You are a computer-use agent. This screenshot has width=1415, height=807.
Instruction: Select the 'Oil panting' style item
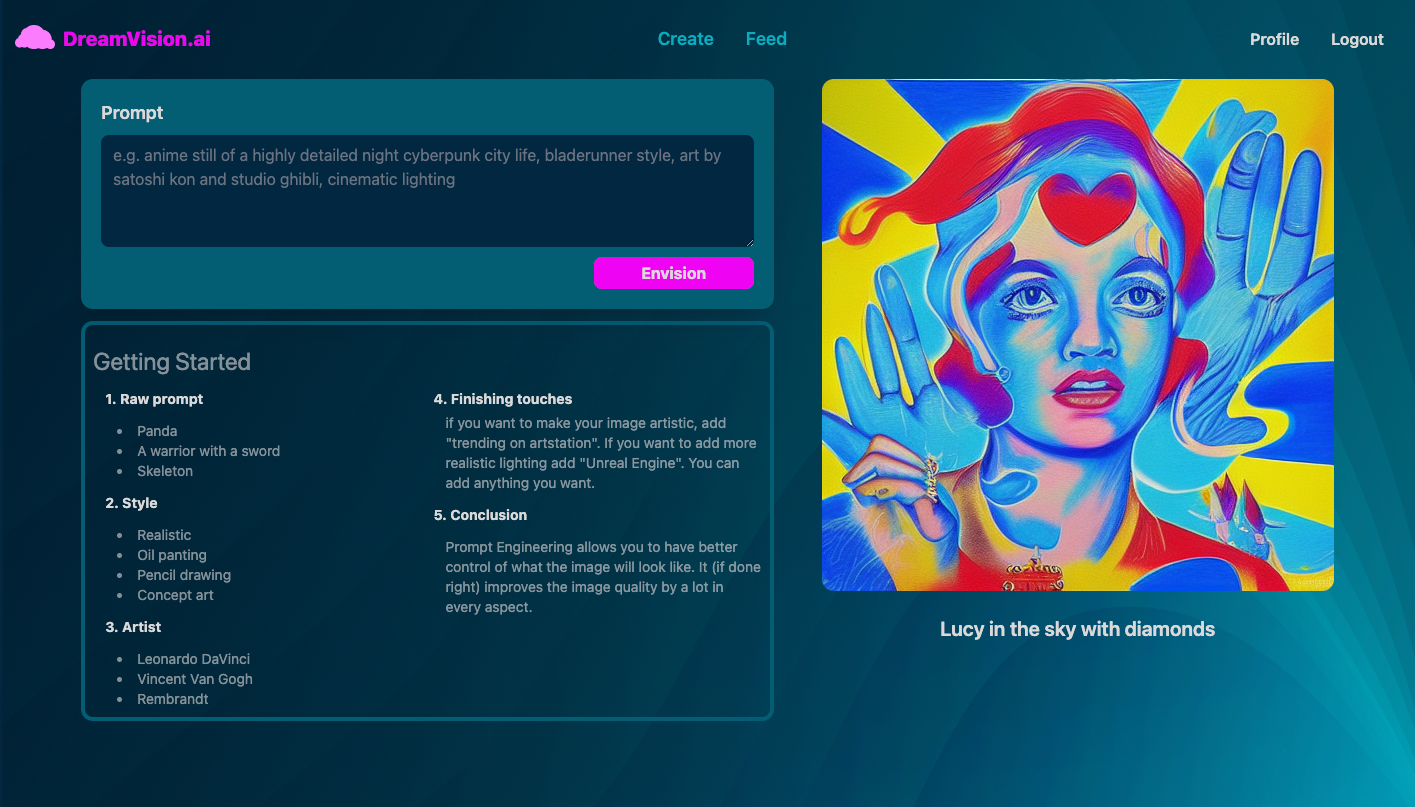pyautogui.click(x=172, y=555)
